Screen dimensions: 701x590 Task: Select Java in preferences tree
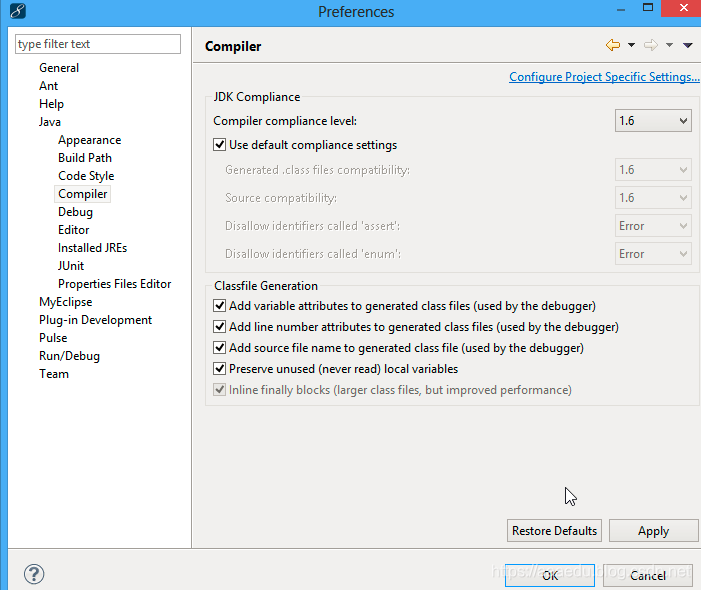pyautogui.click(x=50, y=122)
